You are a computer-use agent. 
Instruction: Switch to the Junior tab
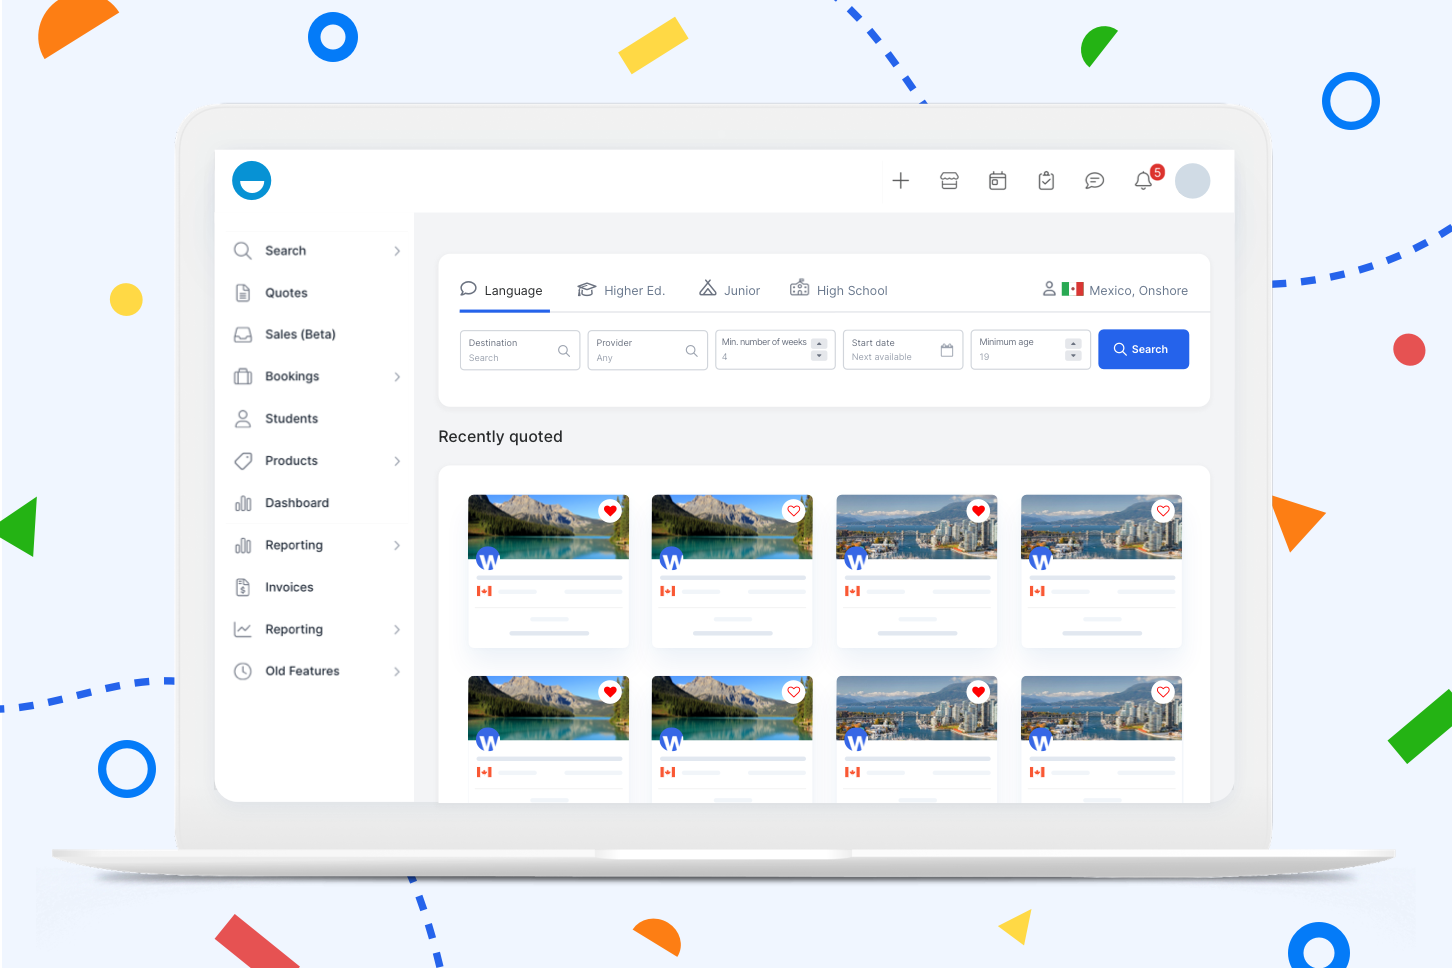coord(730,290)
